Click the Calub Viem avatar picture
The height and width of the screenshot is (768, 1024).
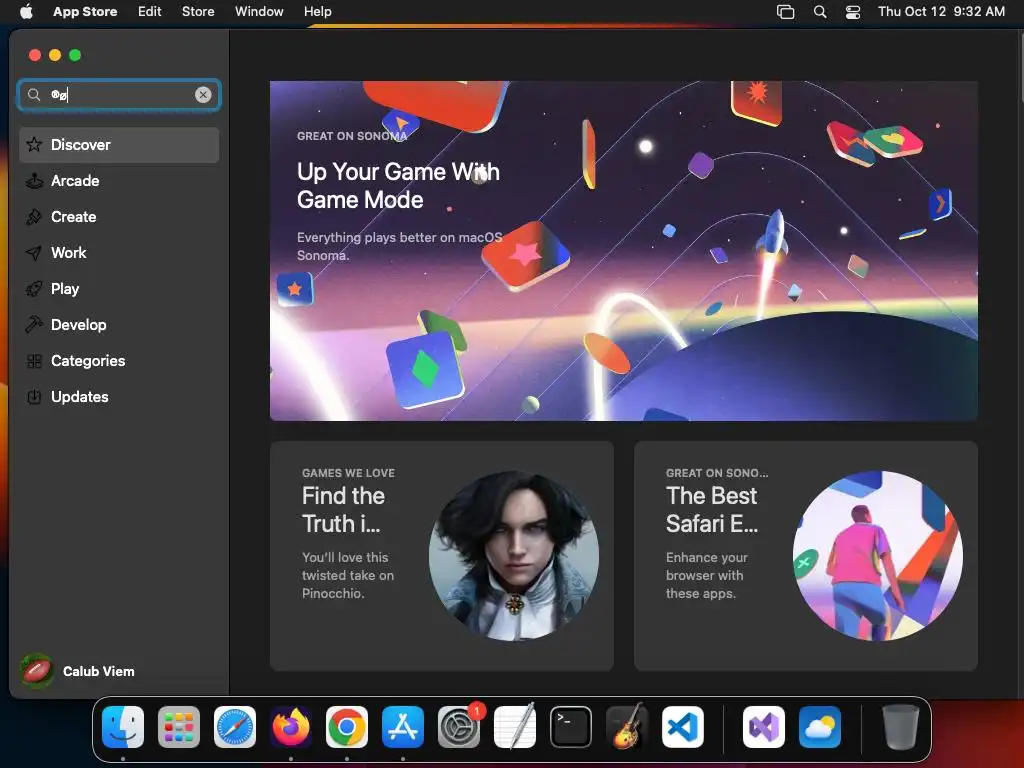pyautogui.click(x=37, y=671)
